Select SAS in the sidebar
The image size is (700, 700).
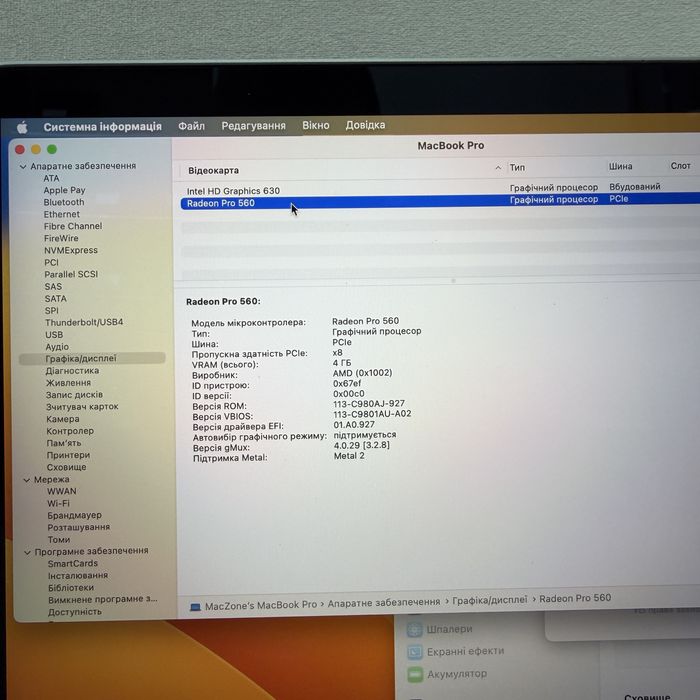coord(53,287)
